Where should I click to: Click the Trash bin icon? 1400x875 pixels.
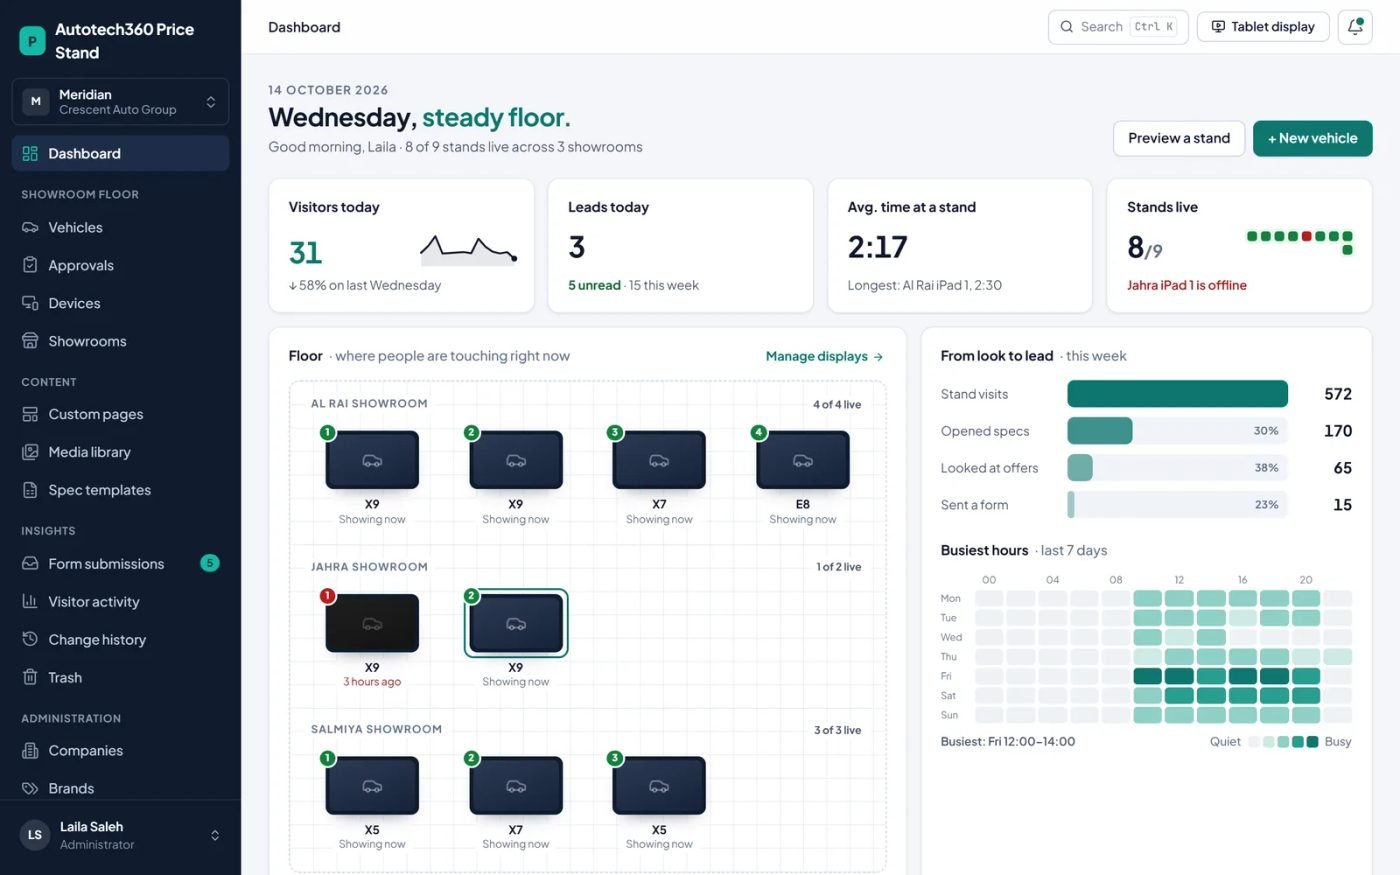(x=30, y=677)
